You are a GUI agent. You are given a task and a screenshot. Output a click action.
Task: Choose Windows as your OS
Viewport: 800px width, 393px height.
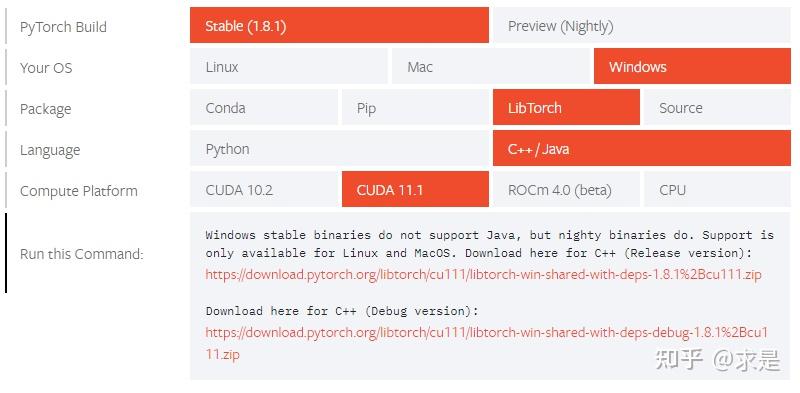click(x=692, y=66)
